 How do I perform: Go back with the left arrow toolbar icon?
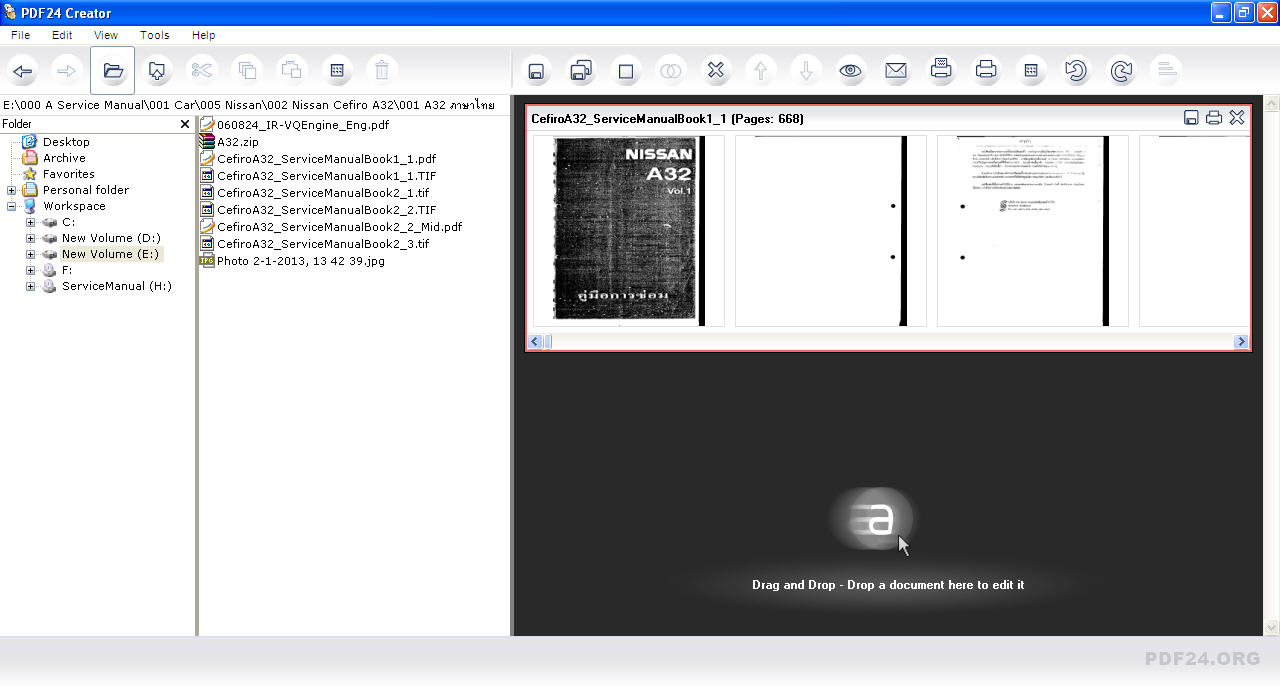[x=23, y=71]
